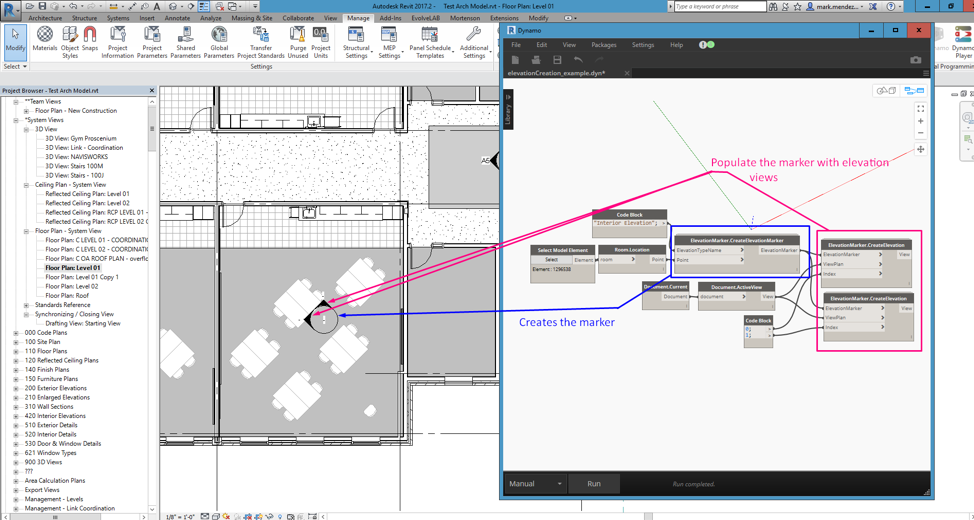Collapse the *System Views tree node
Screen dimensions: 974x520
pos(16,120)
